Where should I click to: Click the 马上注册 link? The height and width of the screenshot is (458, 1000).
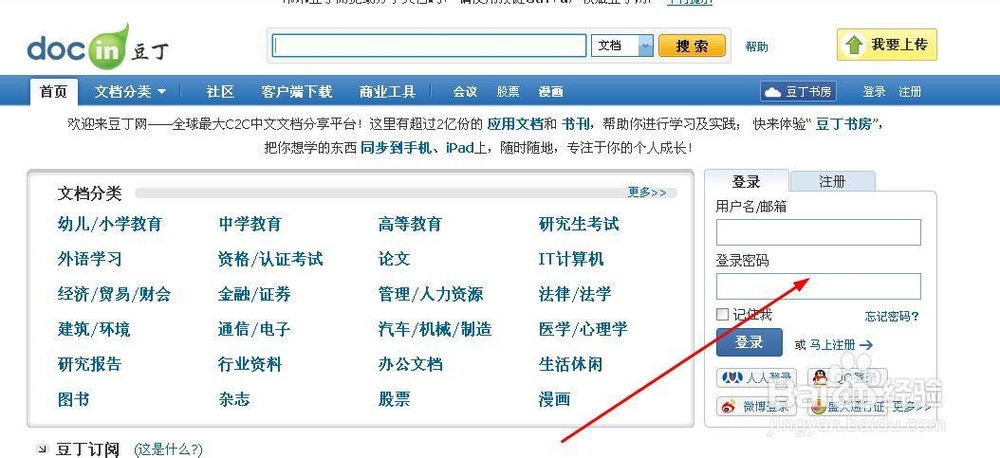point(832,345)
